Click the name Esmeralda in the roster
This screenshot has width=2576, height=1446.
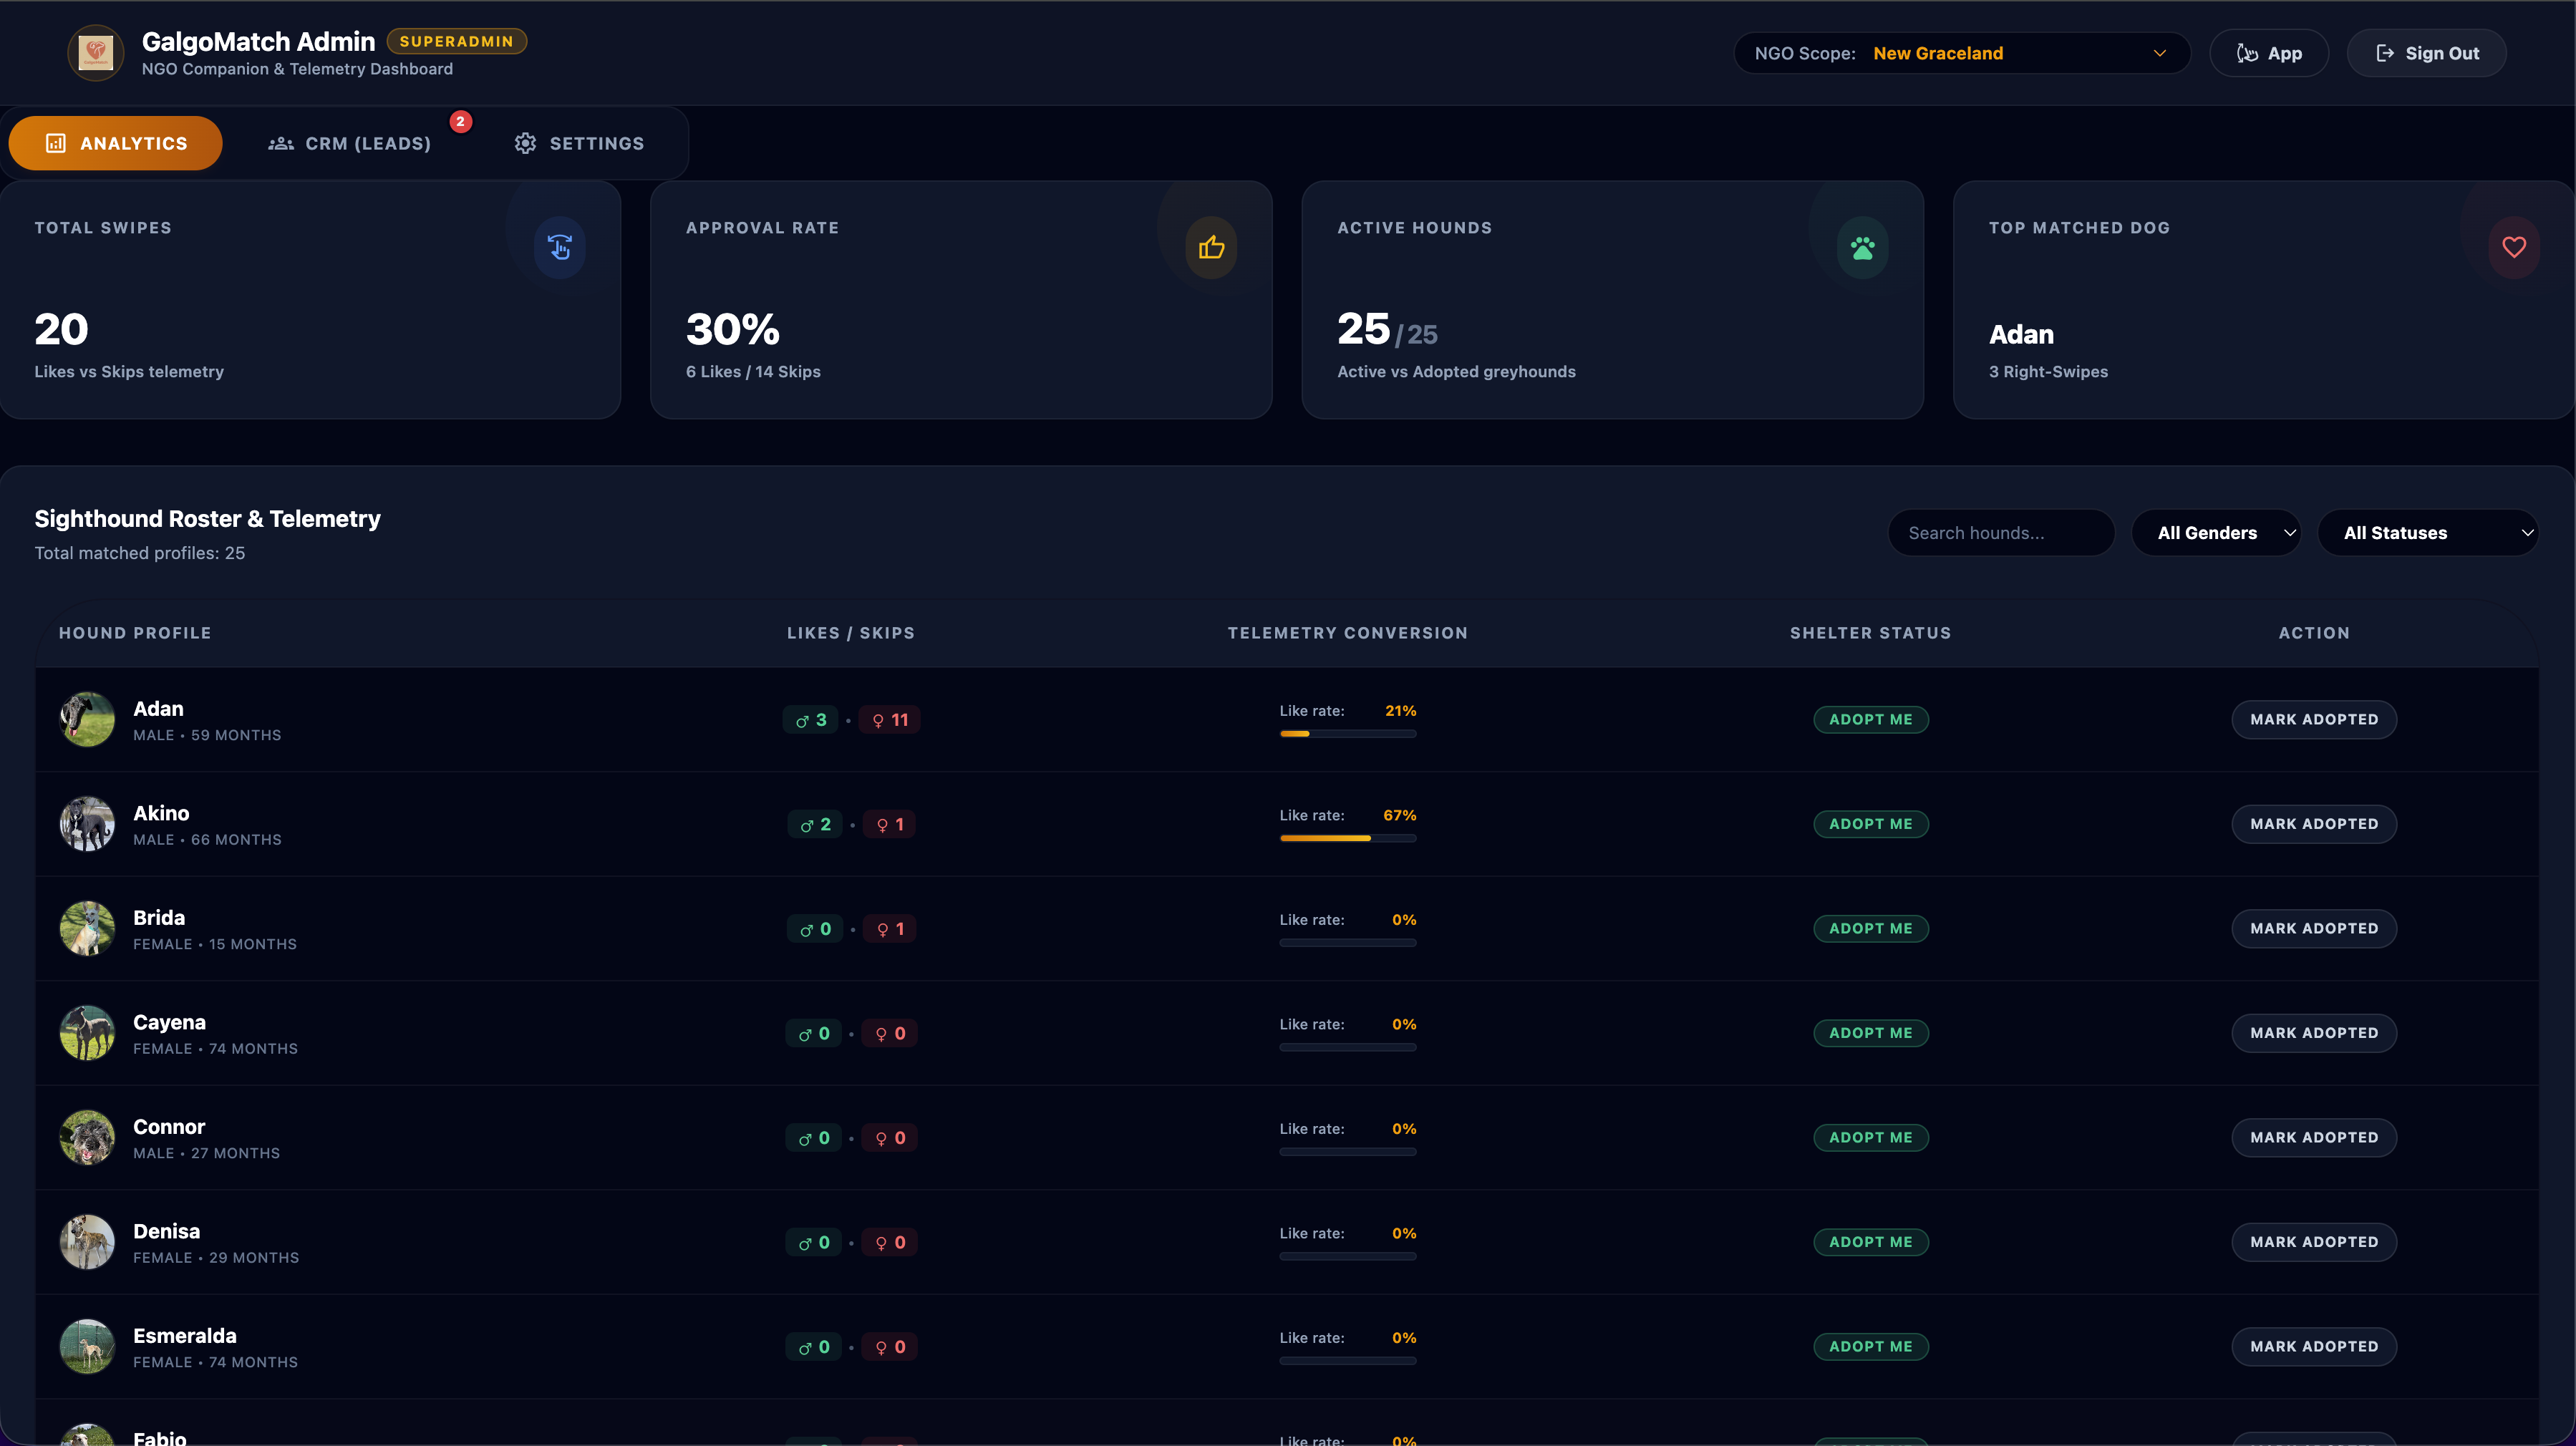point(185,1336)
